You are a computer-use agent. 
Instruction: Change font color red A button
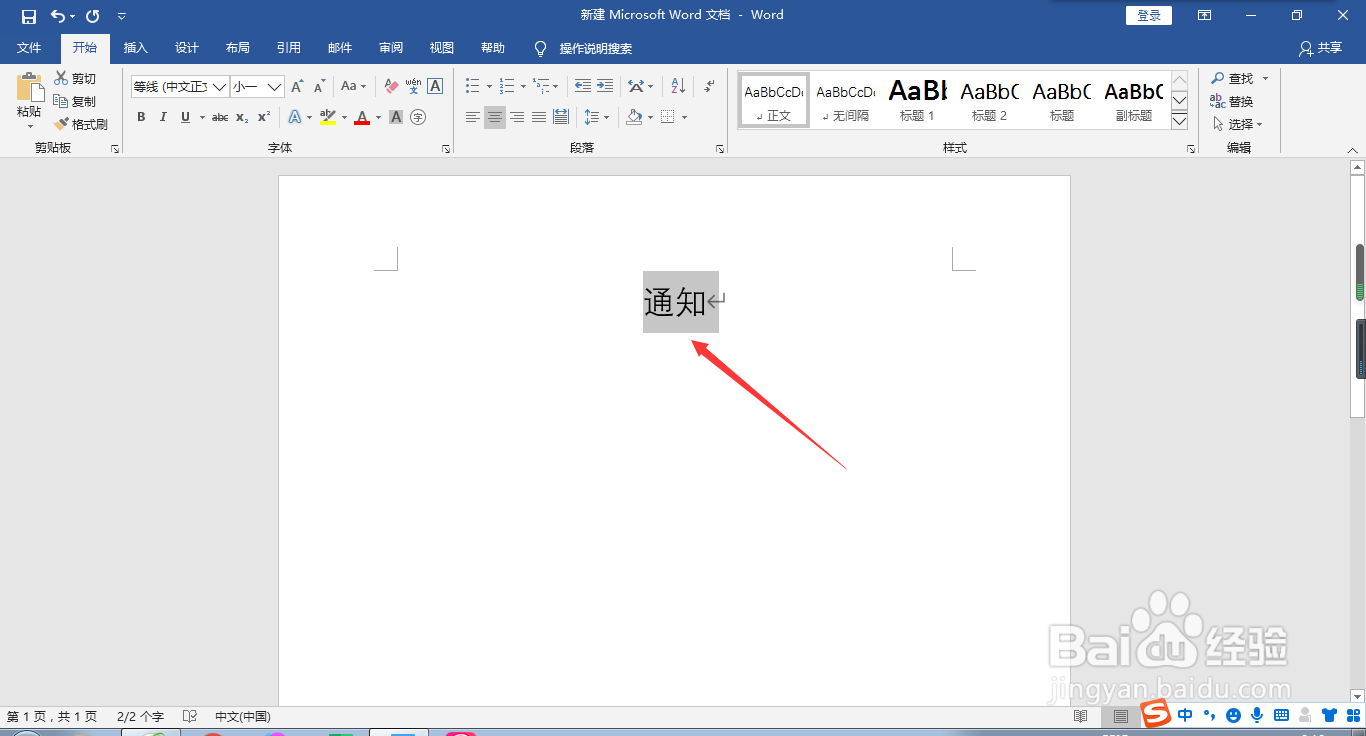(x=362, y=117)
